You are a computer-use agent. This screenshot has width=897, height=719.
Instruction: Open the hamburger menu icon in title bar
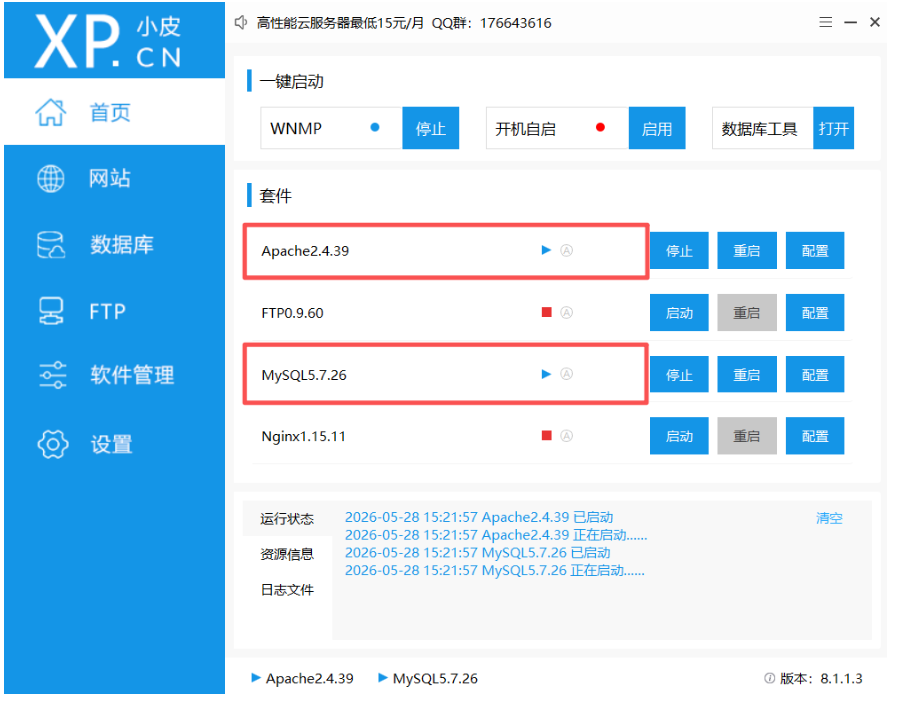click(825, 22)
